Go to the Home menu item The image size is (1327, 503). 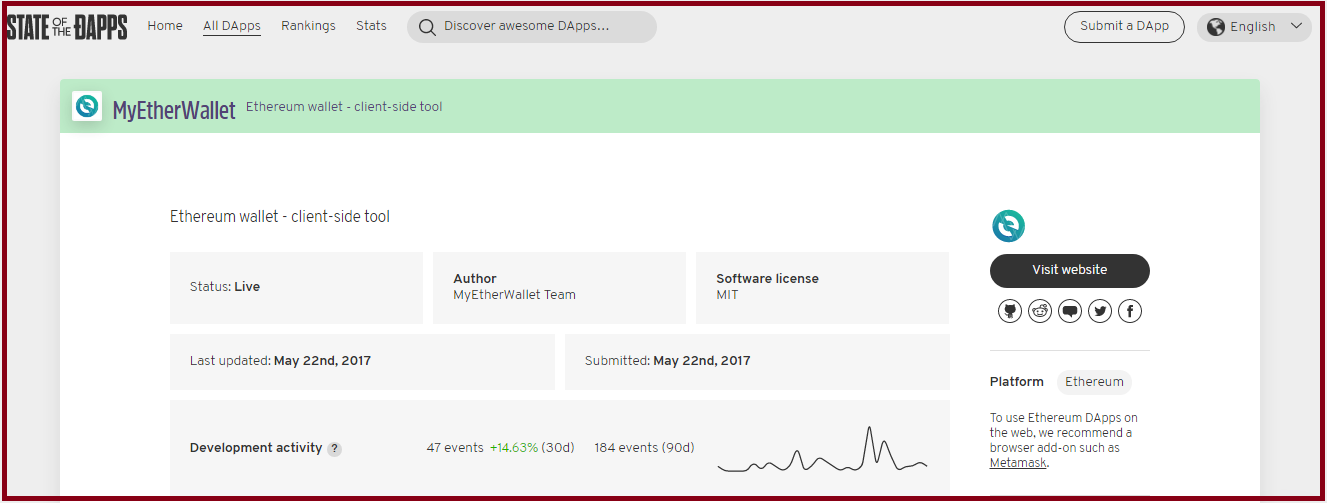click(165, 26)
